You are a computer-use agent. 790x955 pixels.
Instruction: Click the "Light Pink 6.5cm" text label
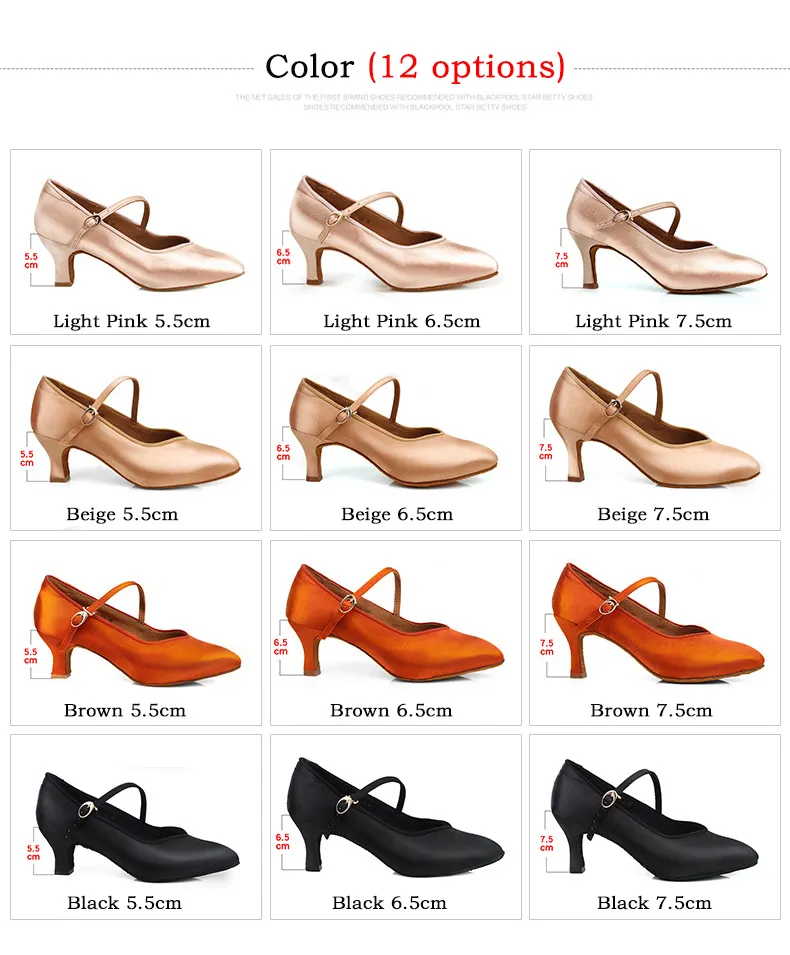click(401, 321)
